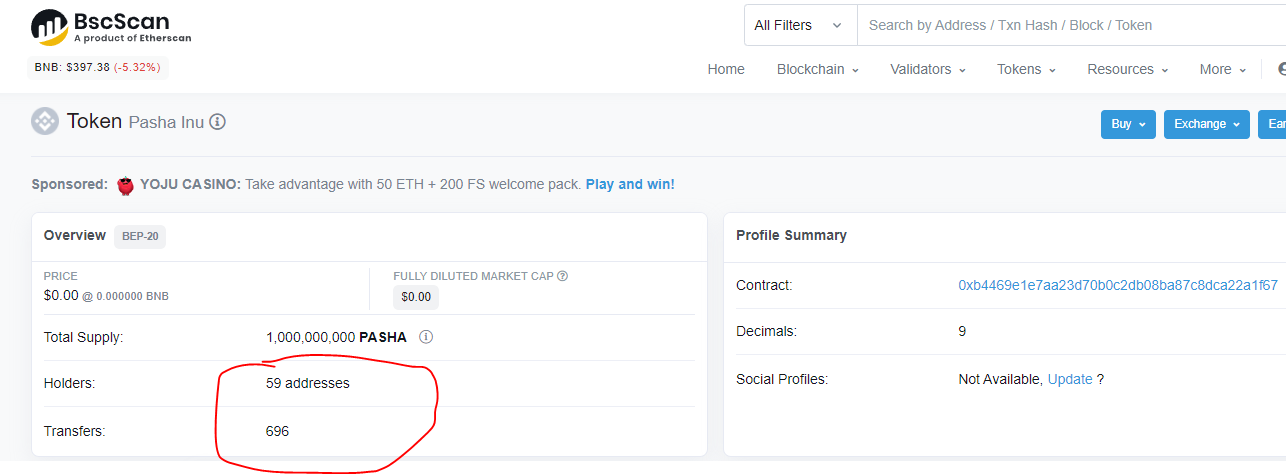Click the Total Supply info icon
This screenshot has height=474, width=1286.
426,337
